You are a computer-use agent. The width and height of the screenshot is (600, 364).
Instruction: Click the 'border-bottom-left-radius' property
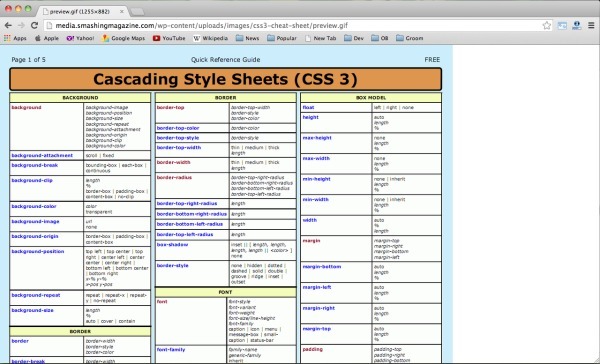click(190, 224)
